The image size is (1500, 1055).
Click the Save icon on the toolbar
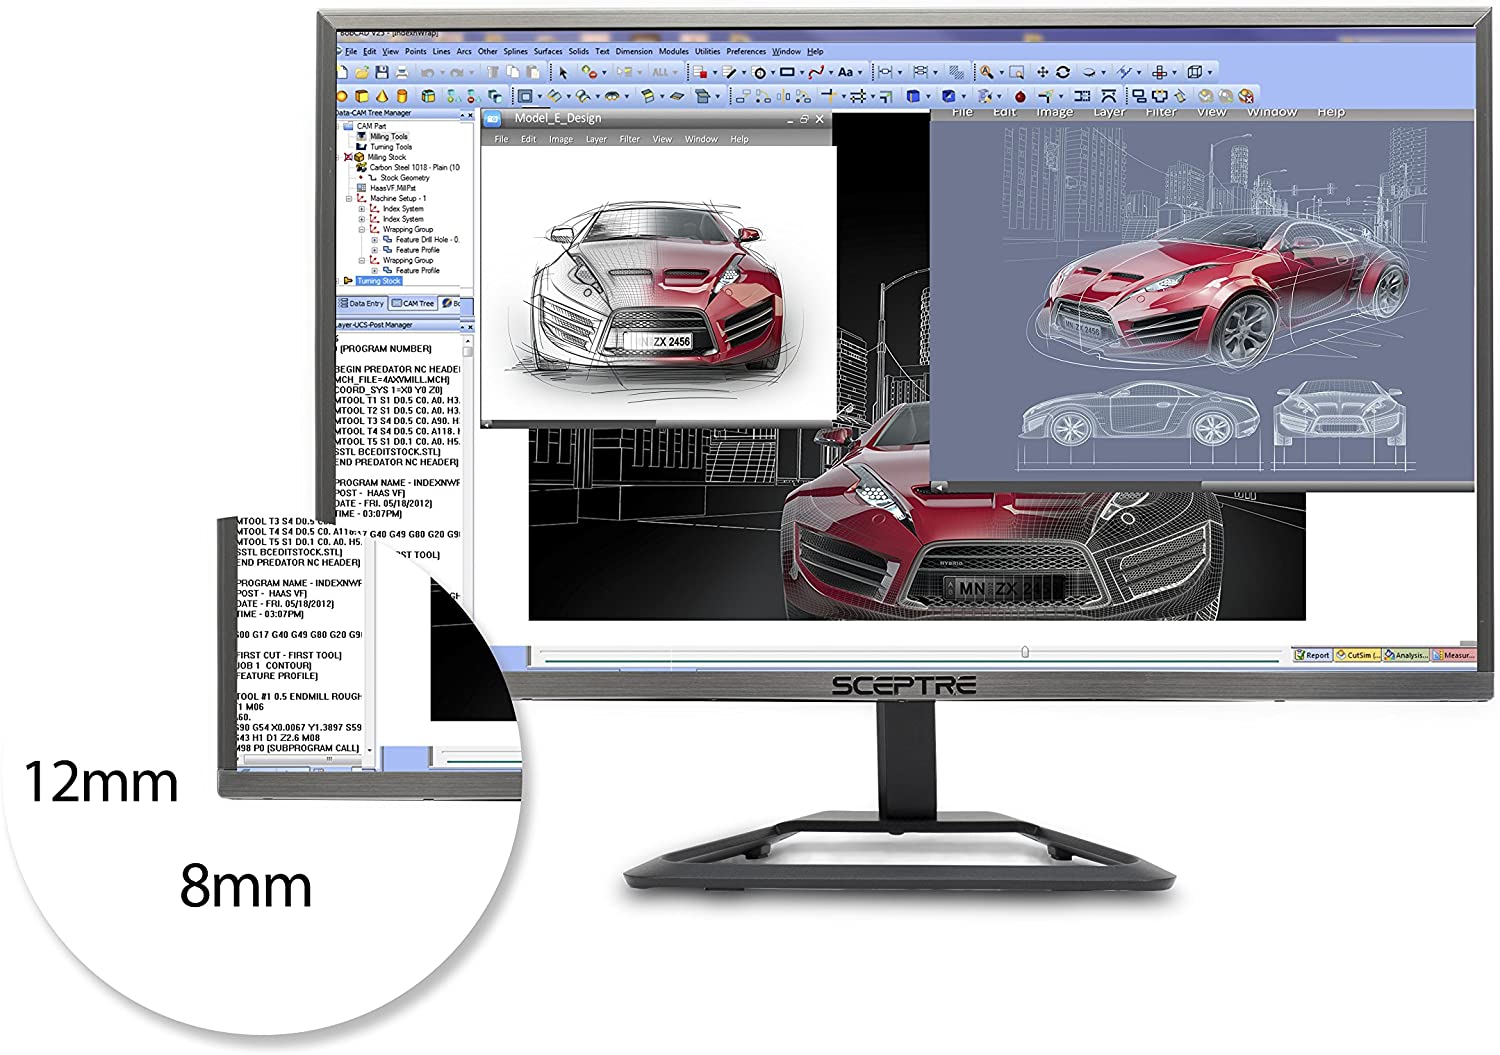point(383,73)
